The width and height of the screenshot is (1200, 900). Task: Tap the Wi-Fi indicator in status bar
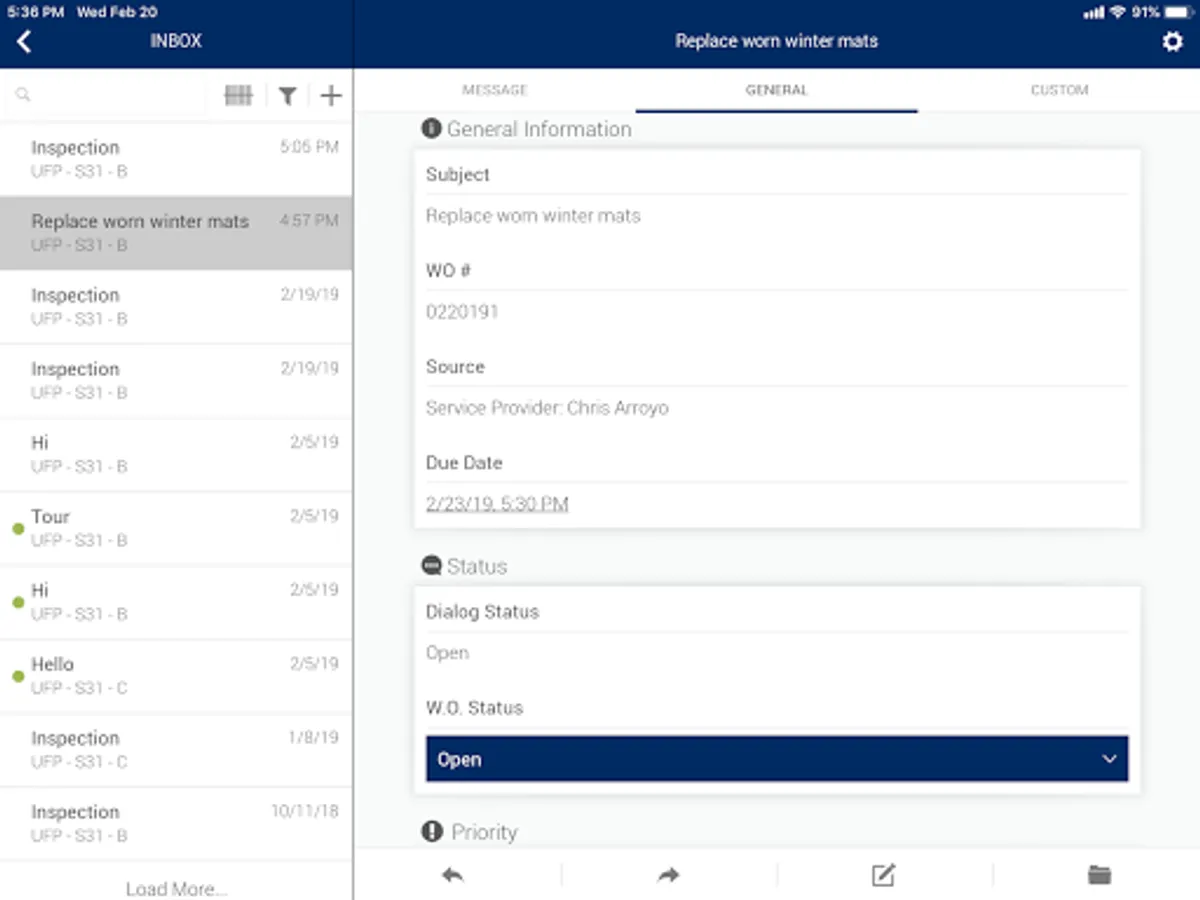(1117, 12)
